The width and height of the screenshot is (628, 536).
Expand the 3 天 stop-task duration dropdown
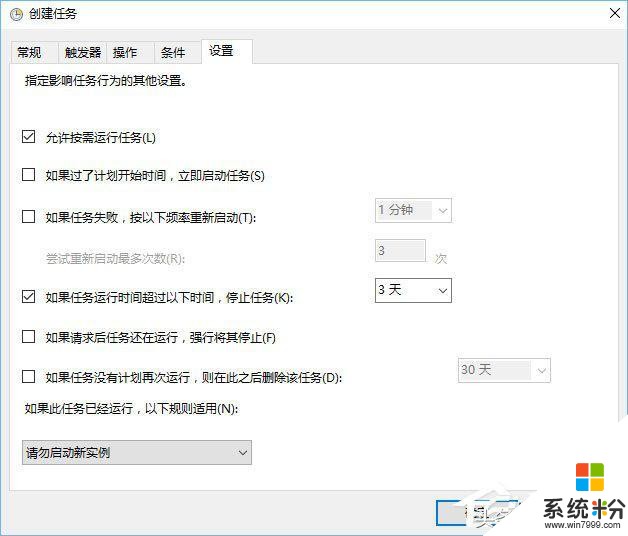(x=413, y=290)
